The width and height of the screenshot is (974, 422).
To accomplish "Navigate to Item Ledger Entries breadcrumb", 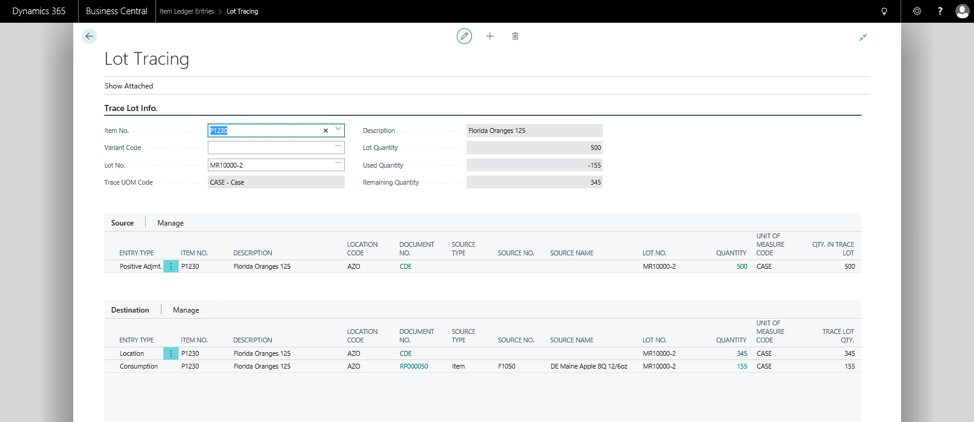I will point(186,11).
